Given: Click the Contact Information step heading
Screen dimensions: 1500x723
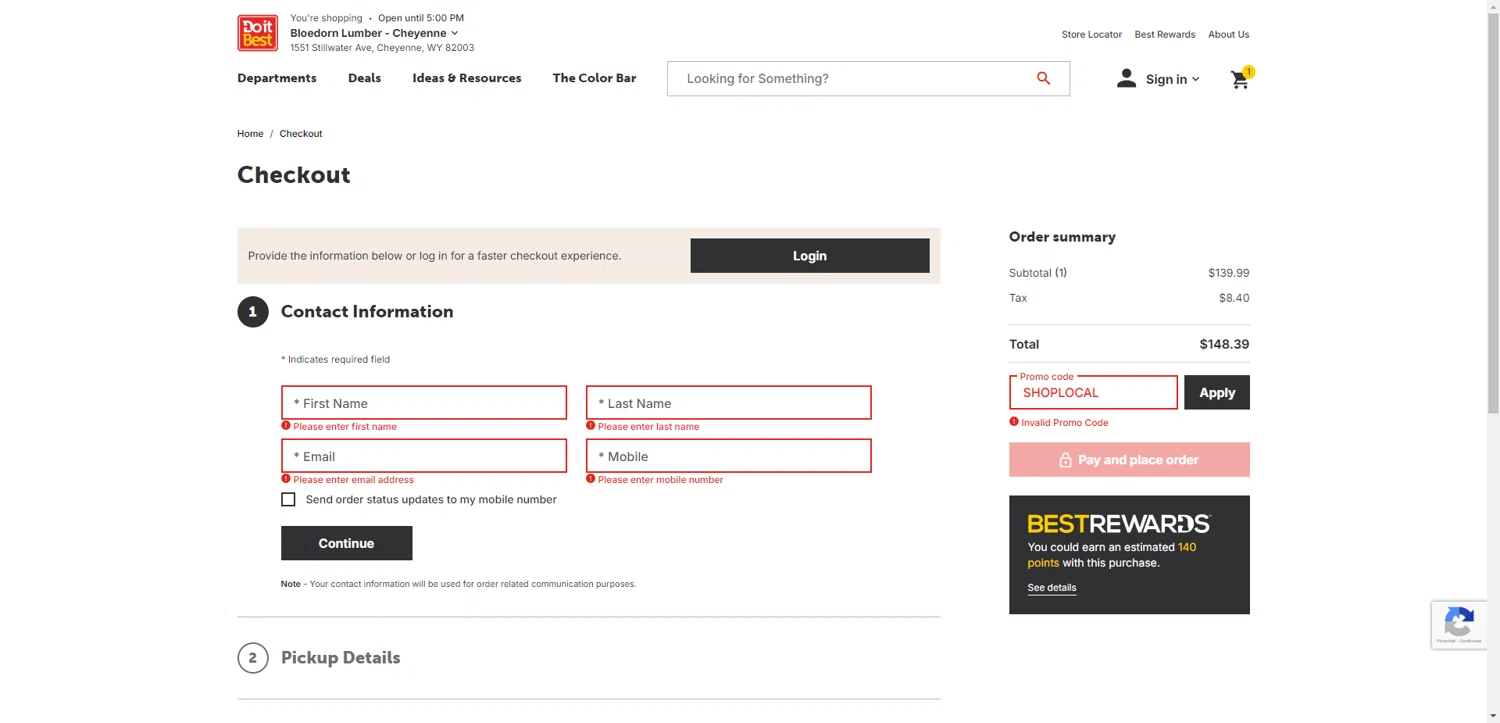Looking at the screenshot, I should click(x=367, y=312).
